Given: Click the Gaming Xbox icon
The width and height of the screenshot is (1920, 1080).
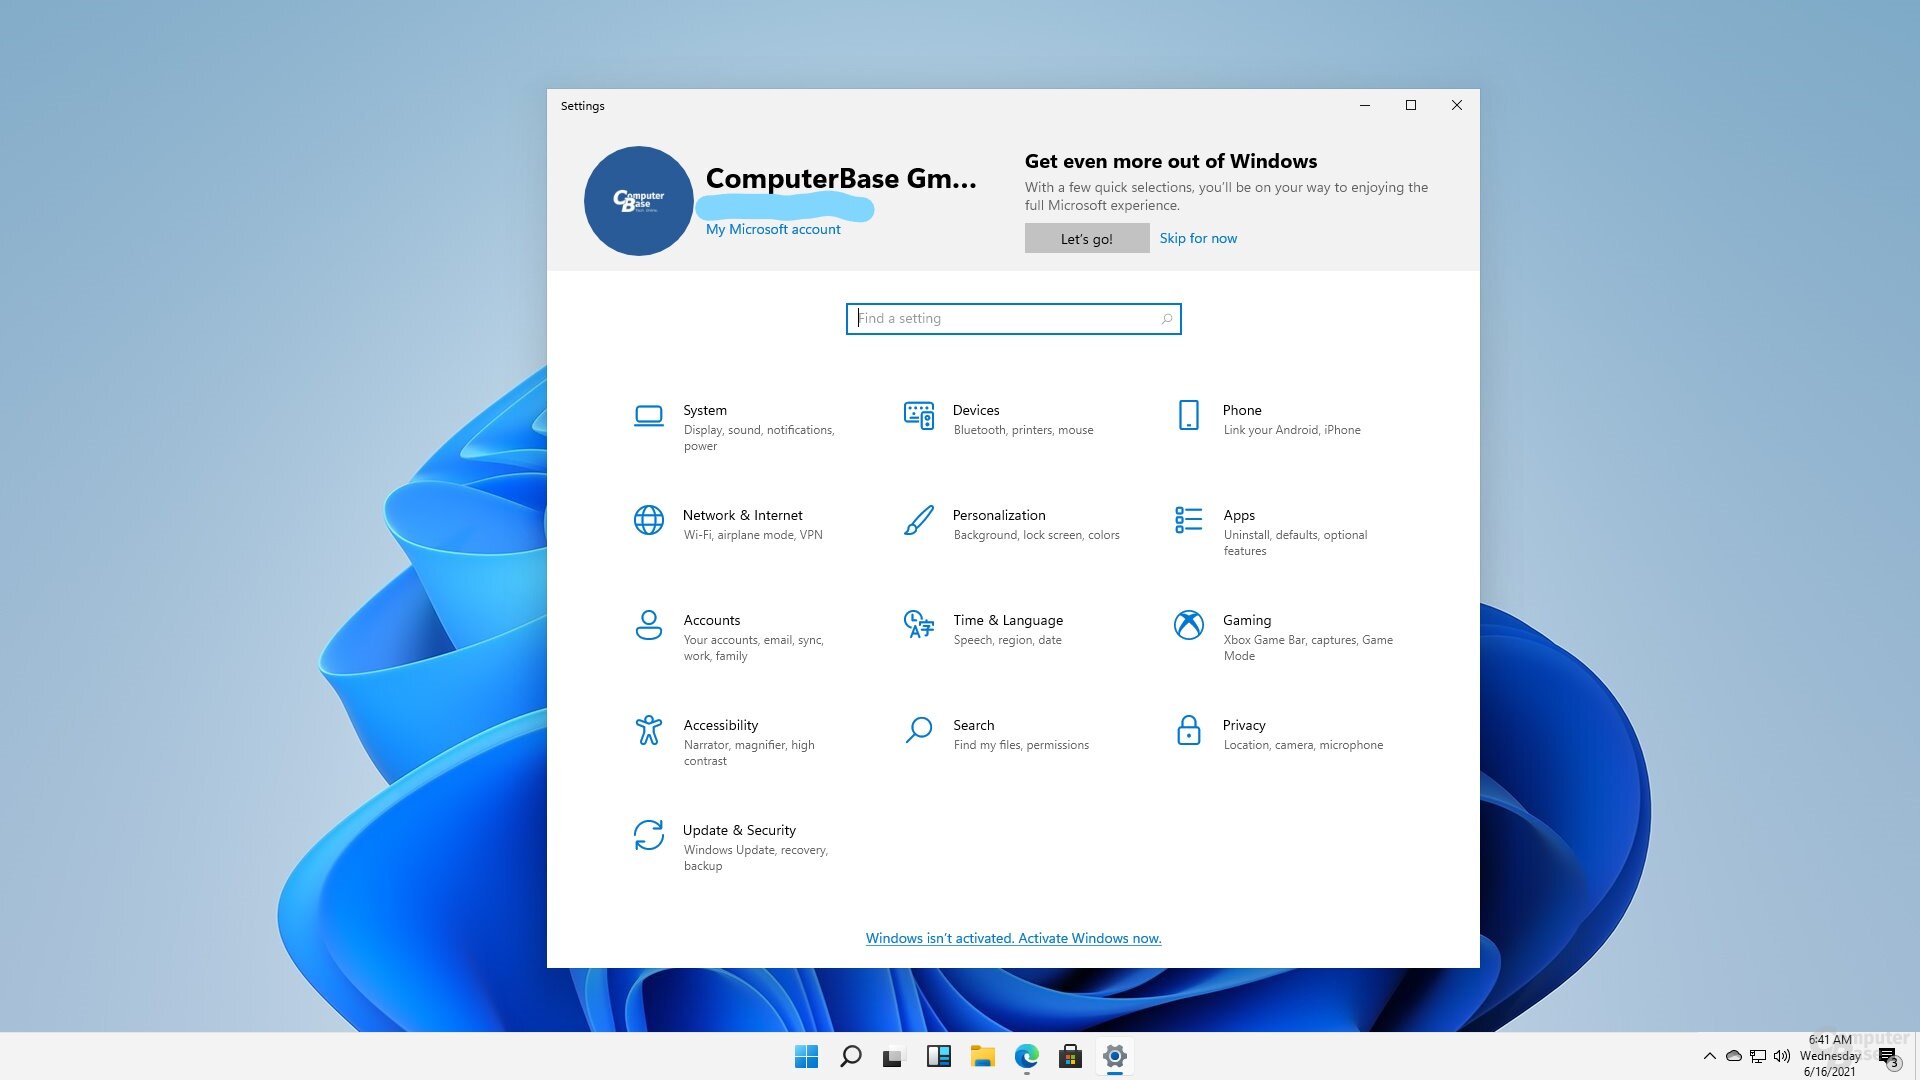Looking at the screenshot, I should point(1188,625).
